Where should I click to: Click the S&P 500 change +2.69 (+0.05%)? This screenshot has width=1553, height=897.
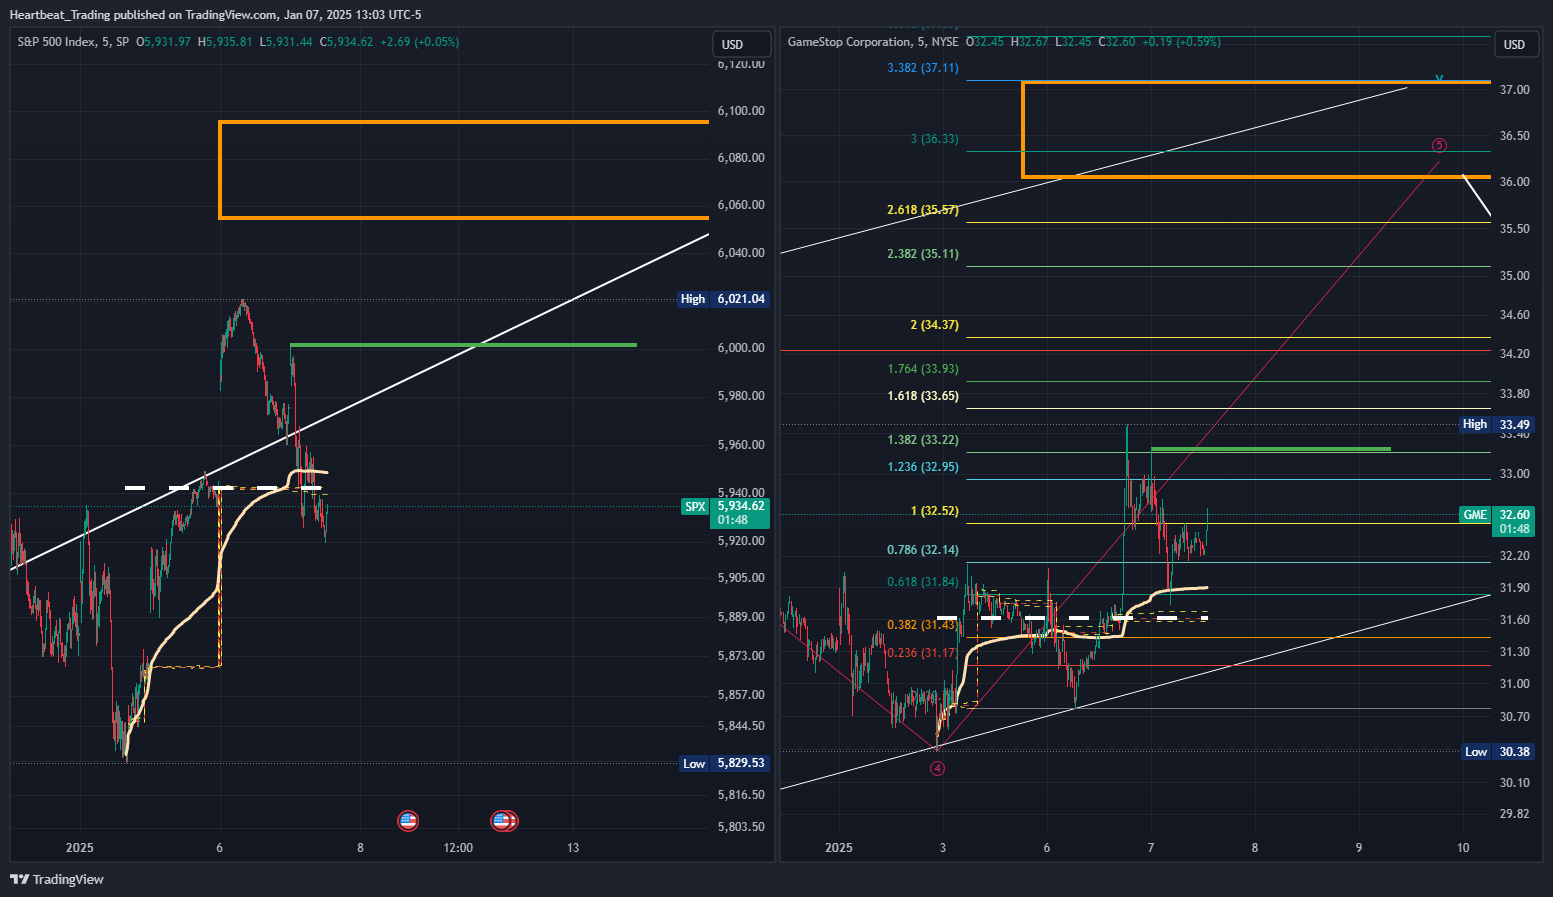pos(419,42)
